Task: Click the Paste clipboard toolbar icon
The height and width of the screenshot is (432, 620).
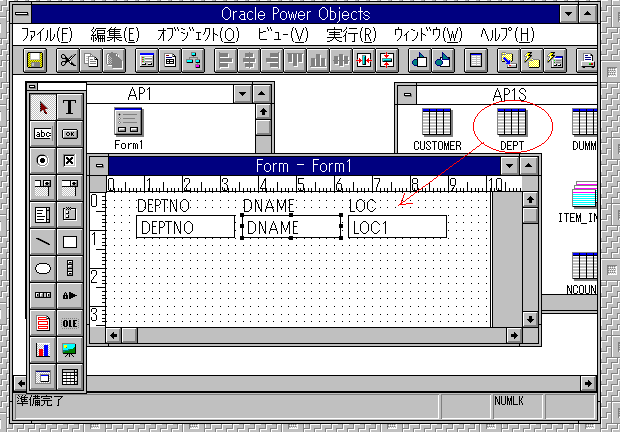Action: [114, 60]
